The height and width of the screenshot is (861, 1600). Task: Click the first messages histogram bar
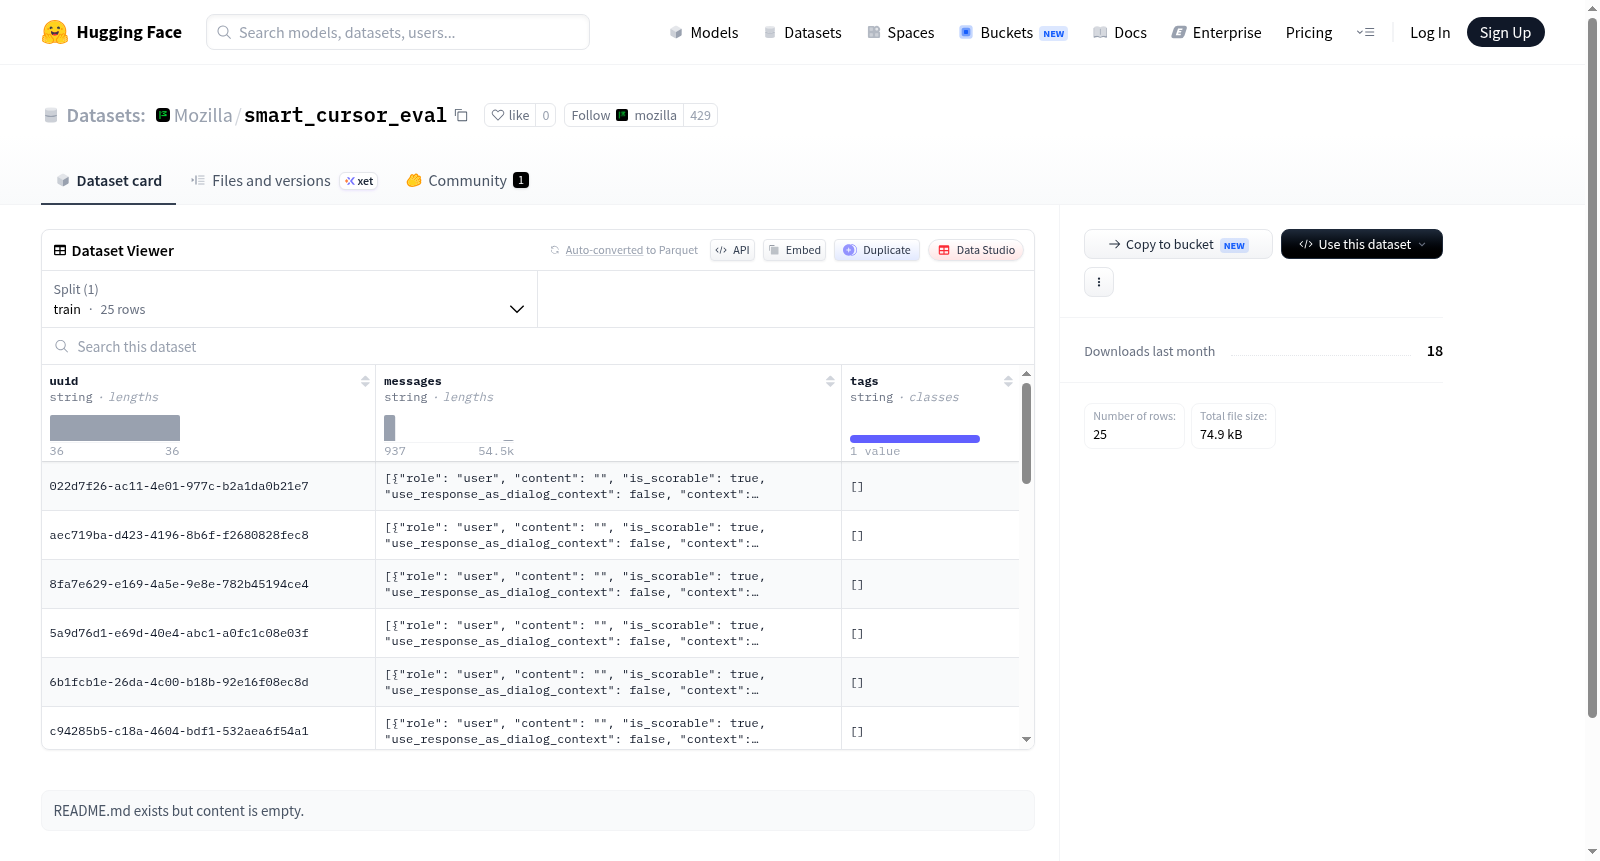click(x=390, y=428)
